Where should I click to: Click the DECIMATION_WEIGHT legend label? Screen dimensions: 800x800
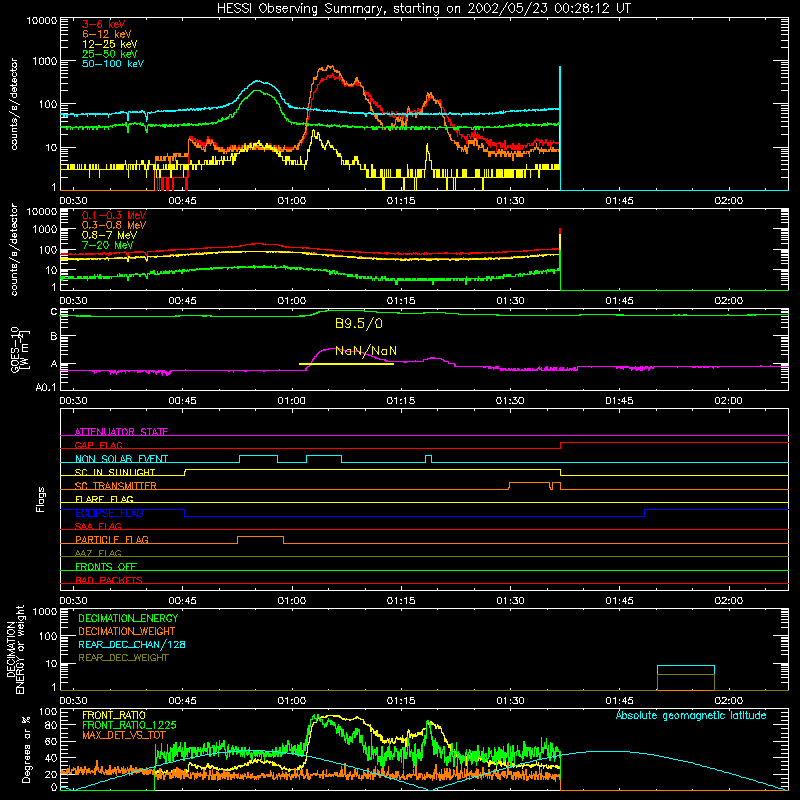(127, 631)
